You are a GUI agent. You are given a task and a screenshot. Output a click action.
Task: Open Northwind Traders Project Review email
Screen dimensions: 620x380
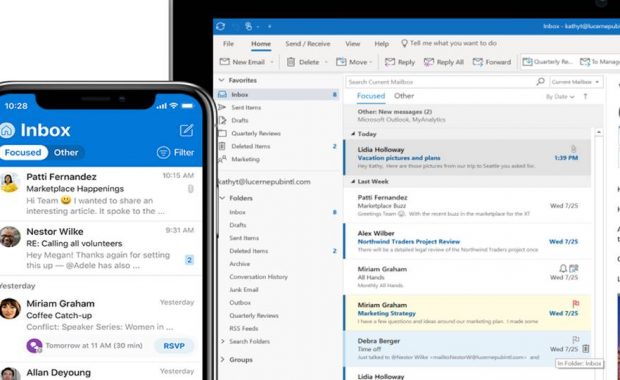(467, 241)
